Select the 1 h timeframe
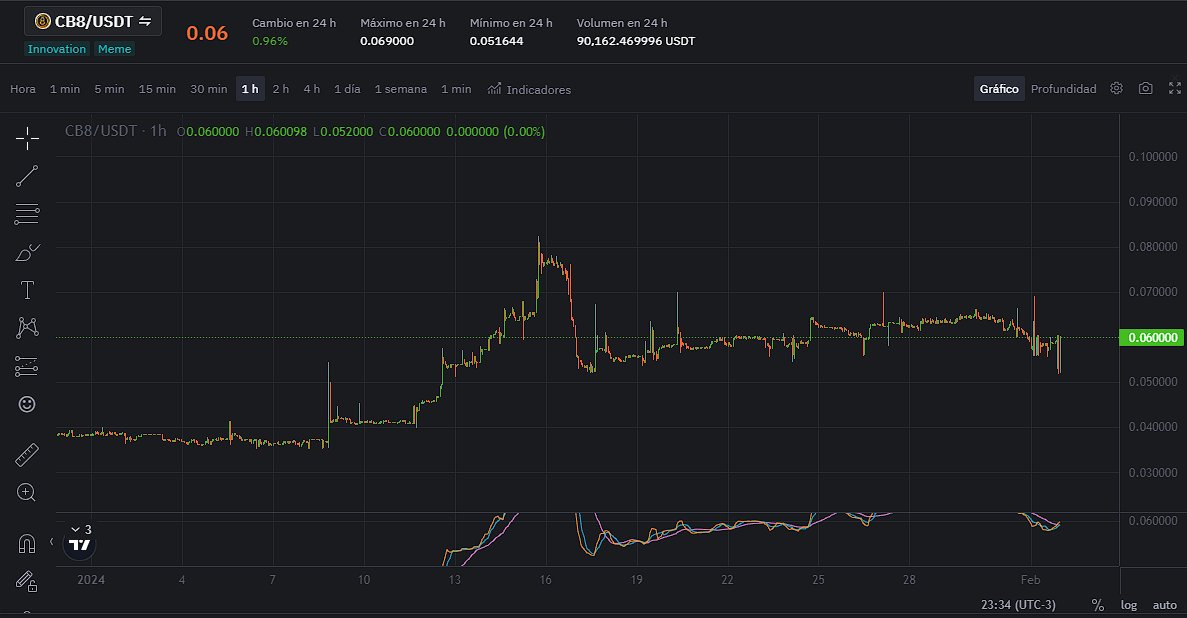This screenshot has width=1187, height=618. pyautogui.click(x=251, y=89)
